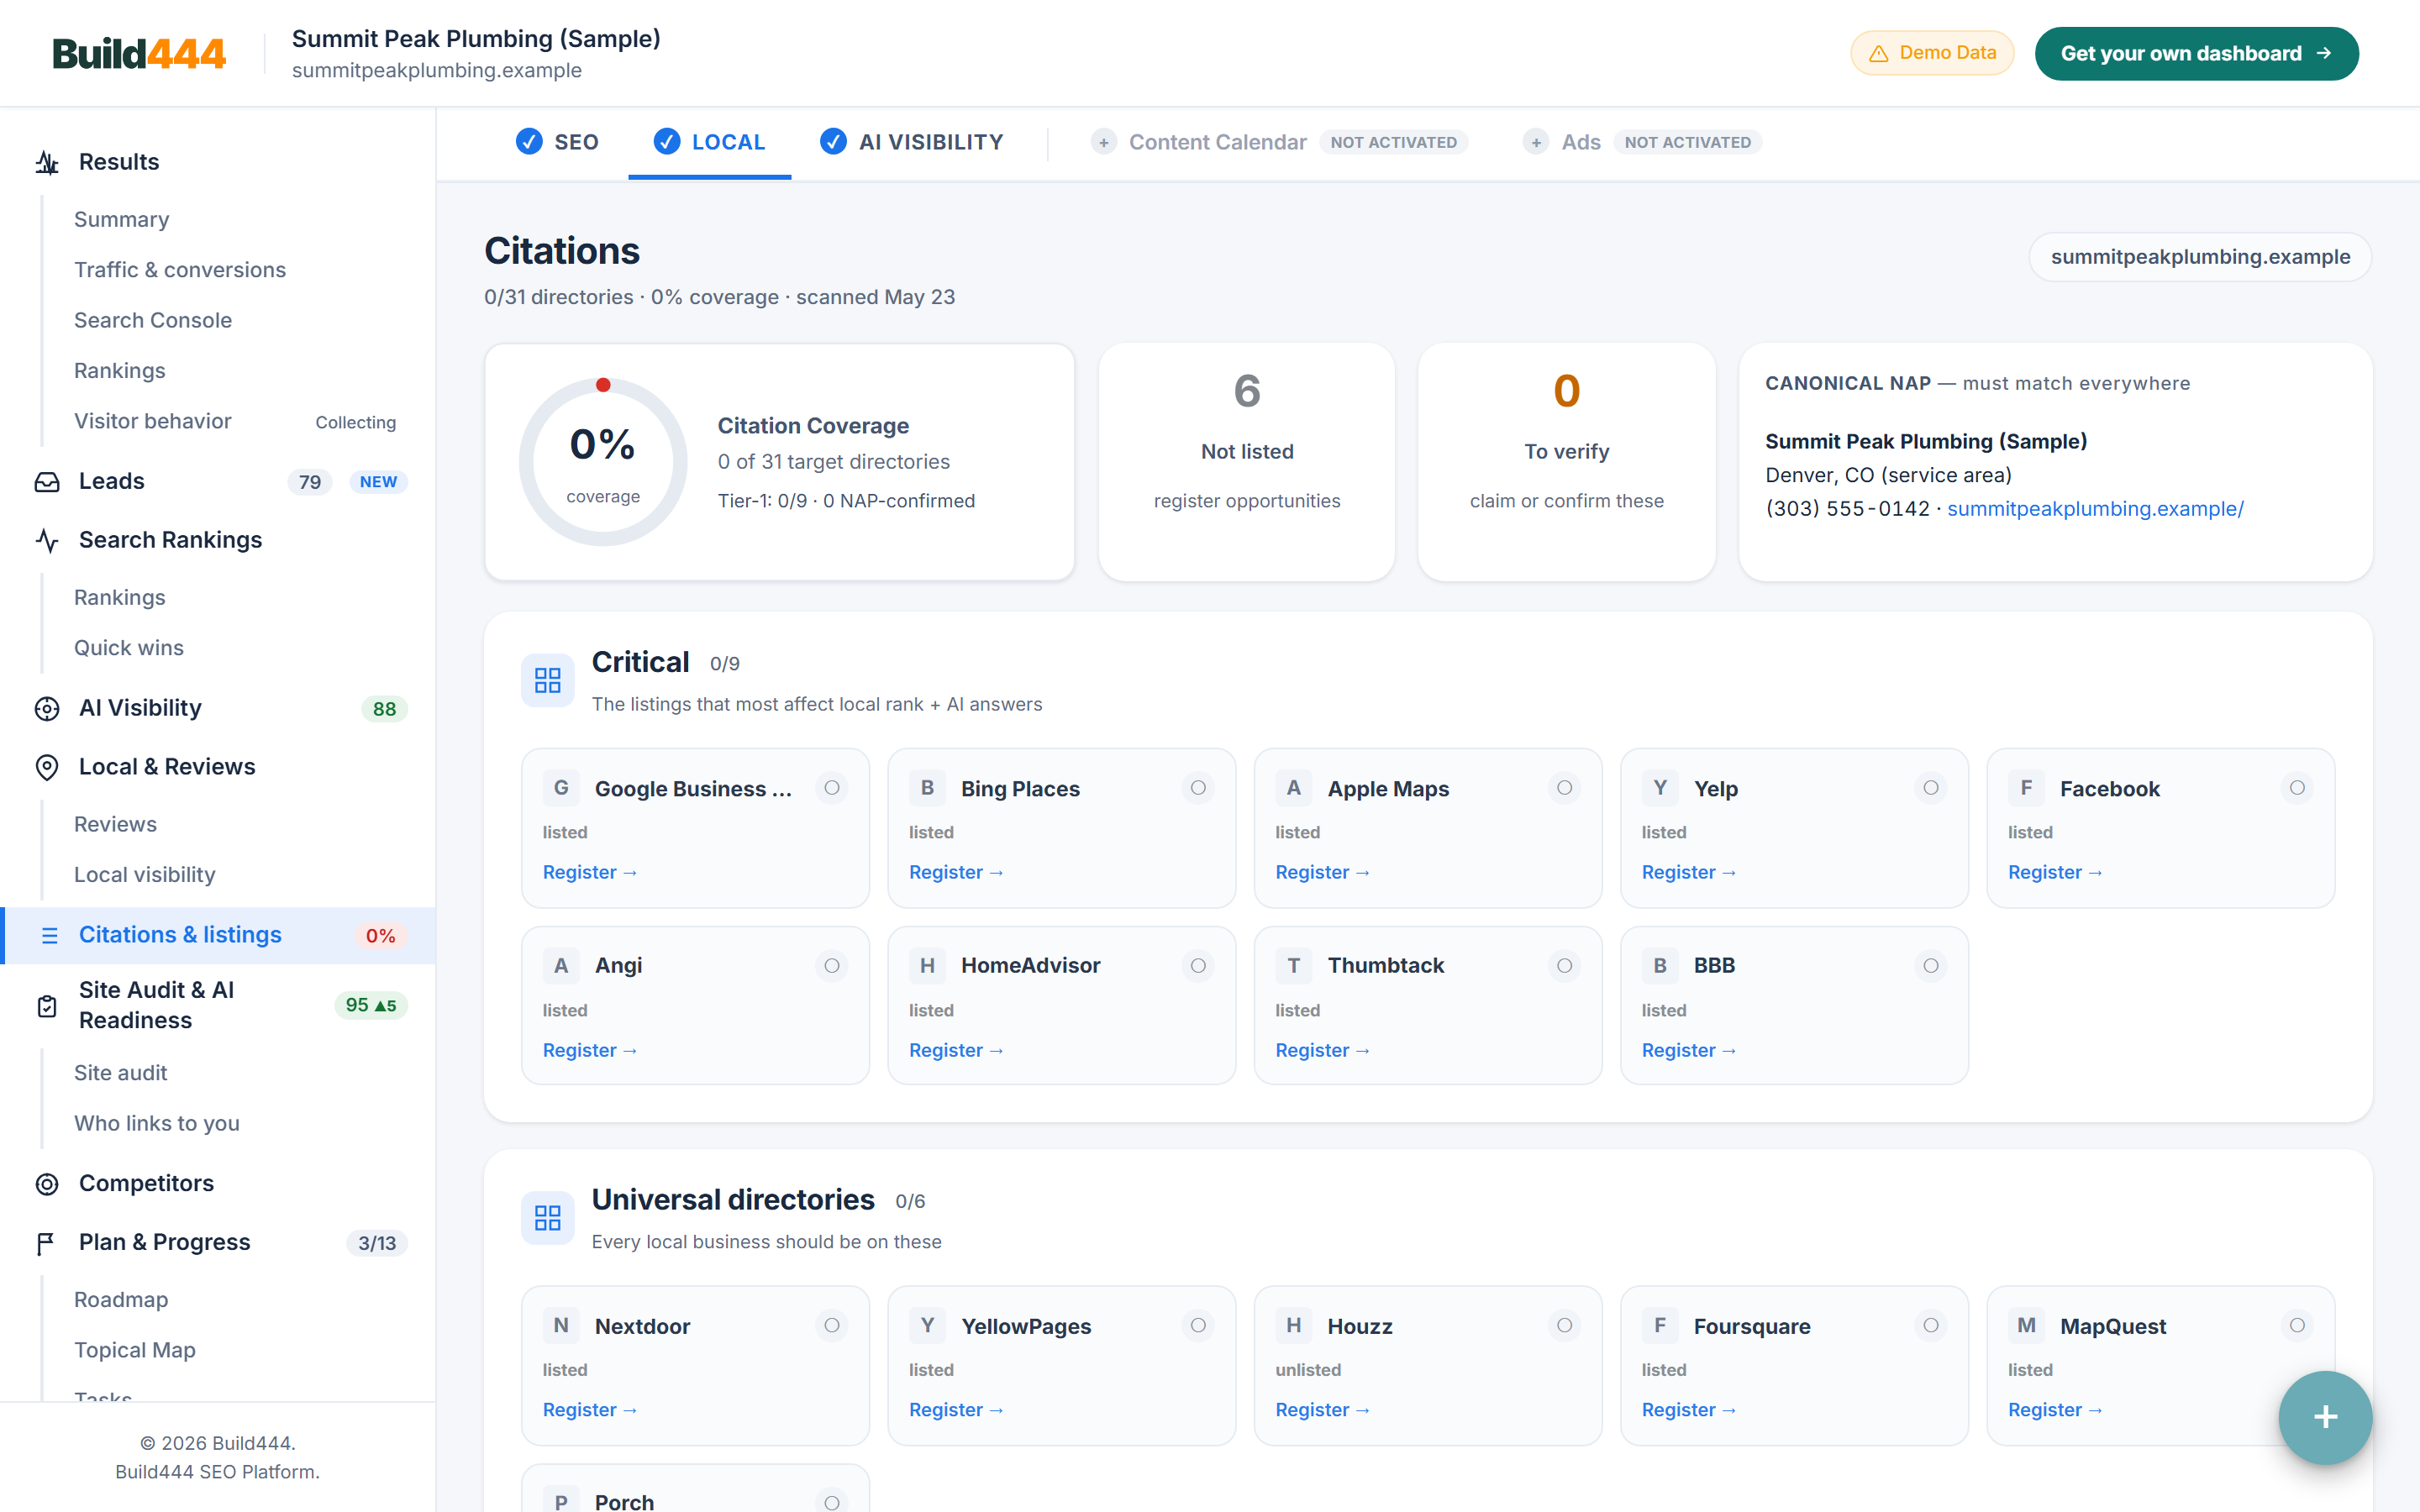Click the 0% badge on Citations & listings
This screenshot has height=1512, width=2420.
point(380,936)
